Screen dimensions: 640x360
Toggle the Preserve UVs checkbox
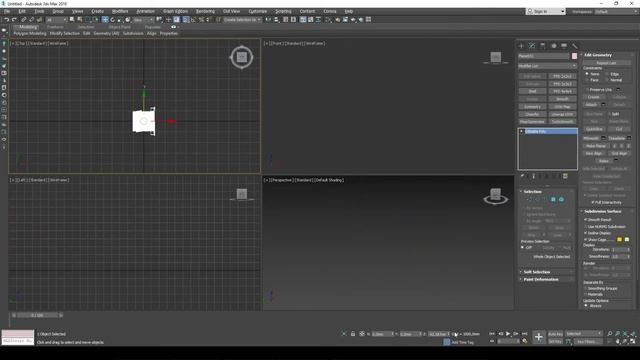[x=587, y=89]
